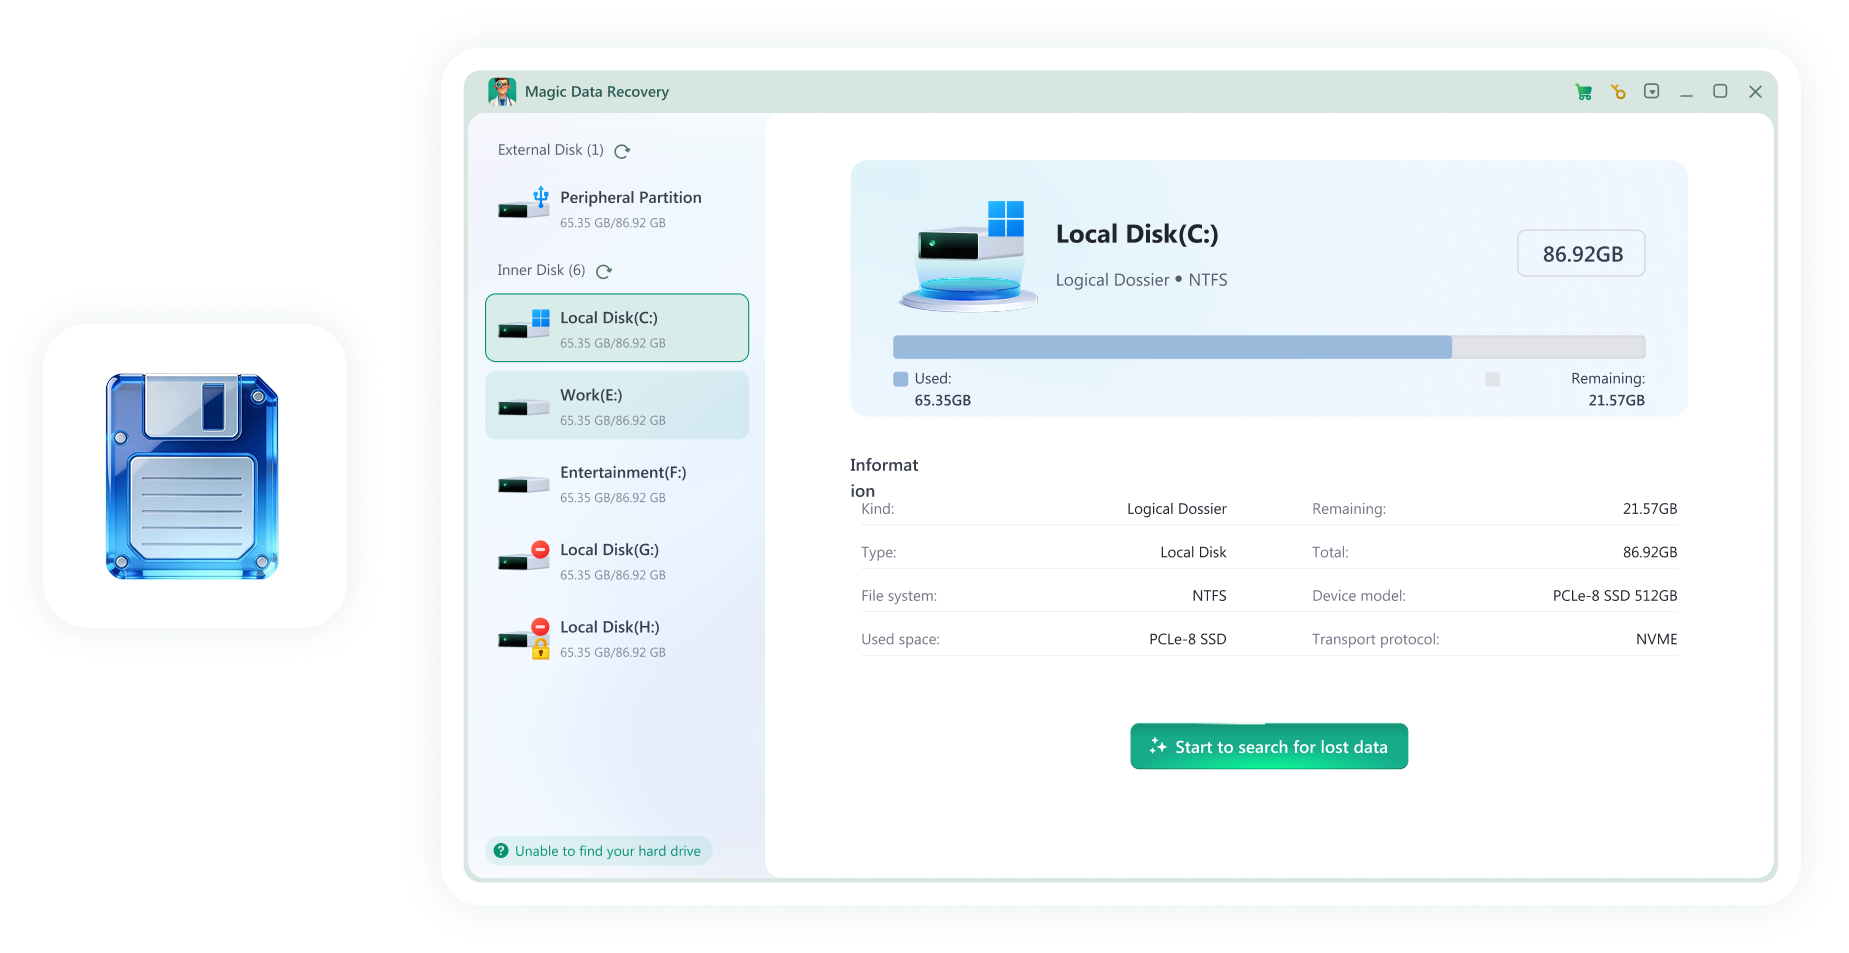
Task: Click the Local Disk(H:) locked drive icon
Action: point(524,637)
